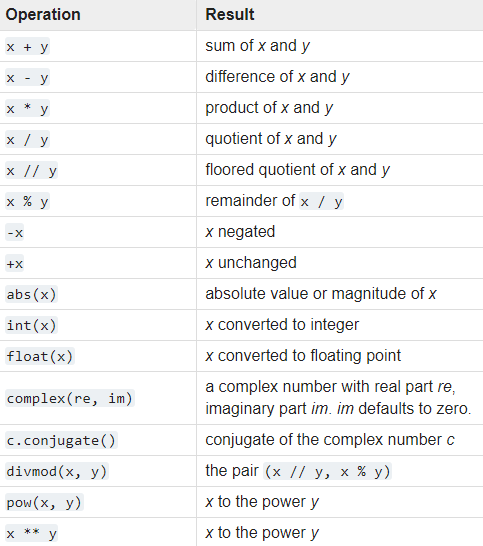Viewport: 483px width, 546px height.
Task: Click the 'x - y' operation code
Action: (x=28, y=77)
